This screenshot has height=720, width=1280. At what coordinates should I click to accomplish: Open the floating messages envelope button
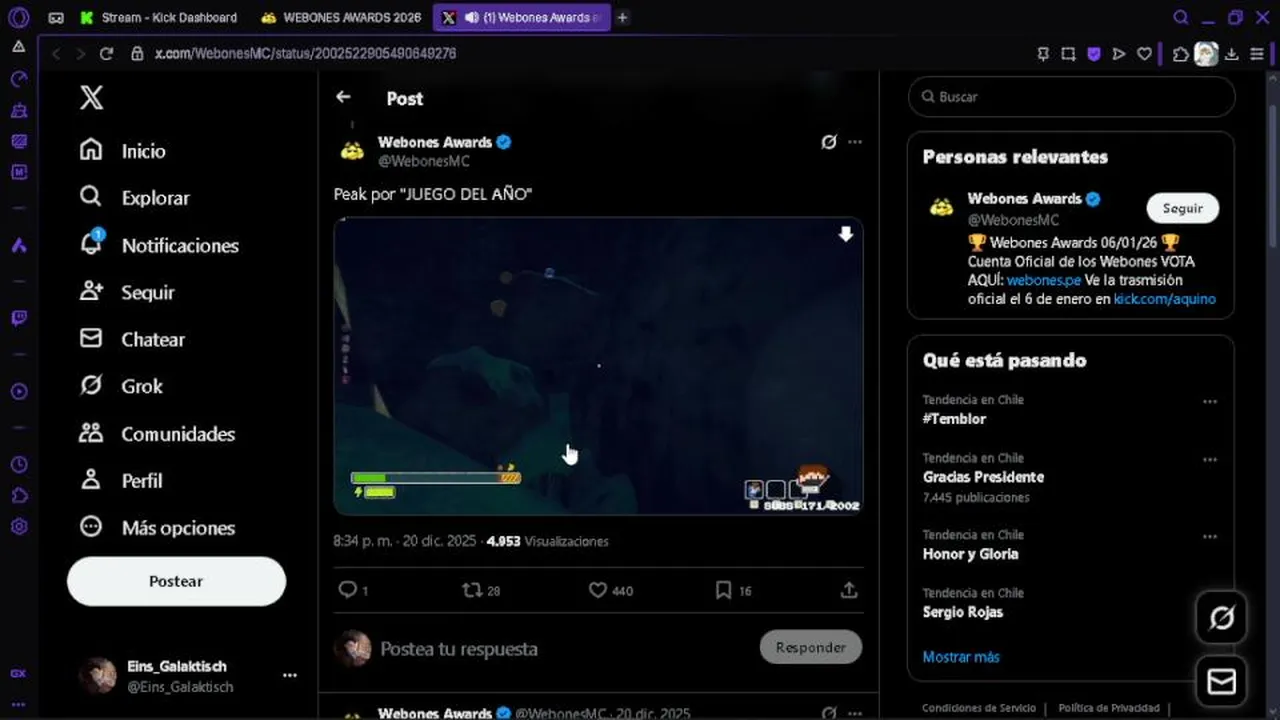pyautogui.click(x=1221, y=682)
